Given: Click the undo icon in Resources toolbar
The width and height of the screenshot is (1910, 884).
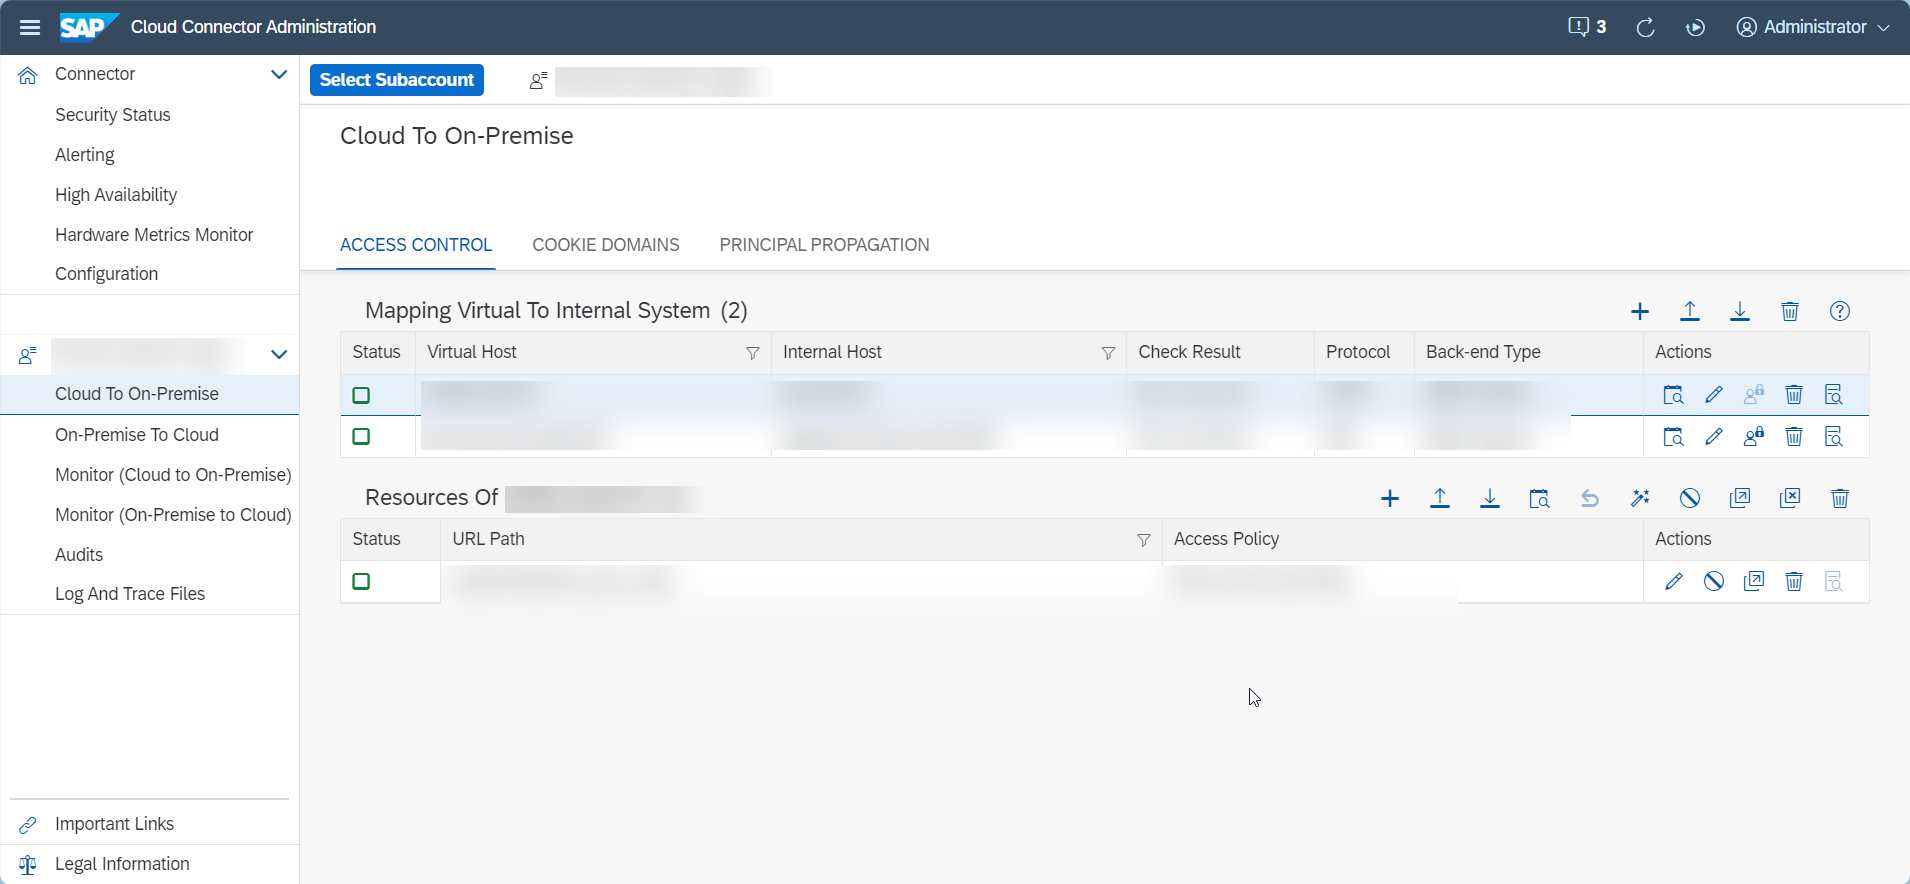Looking at the screenshot, I should coord(1590,498).
